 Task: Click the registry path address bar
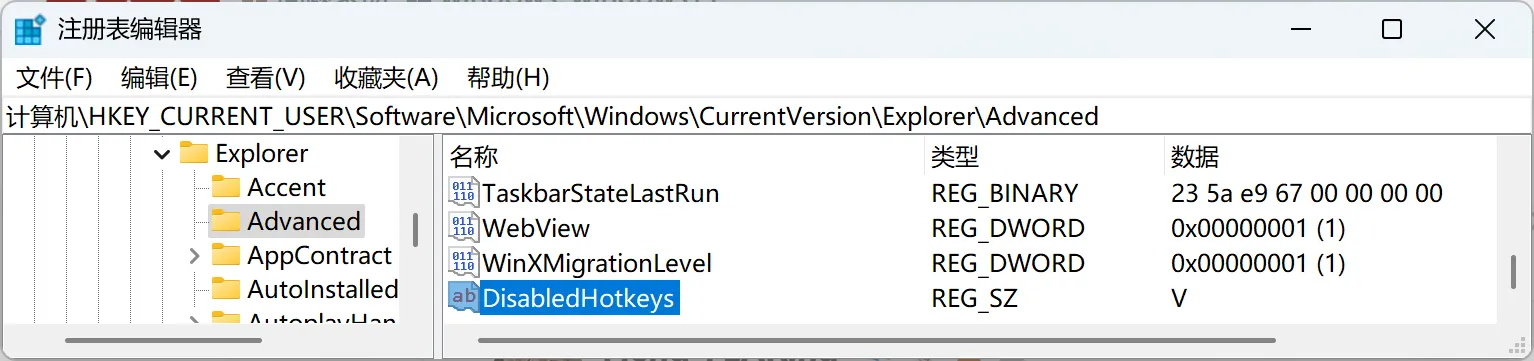click(x=766, y=116)
